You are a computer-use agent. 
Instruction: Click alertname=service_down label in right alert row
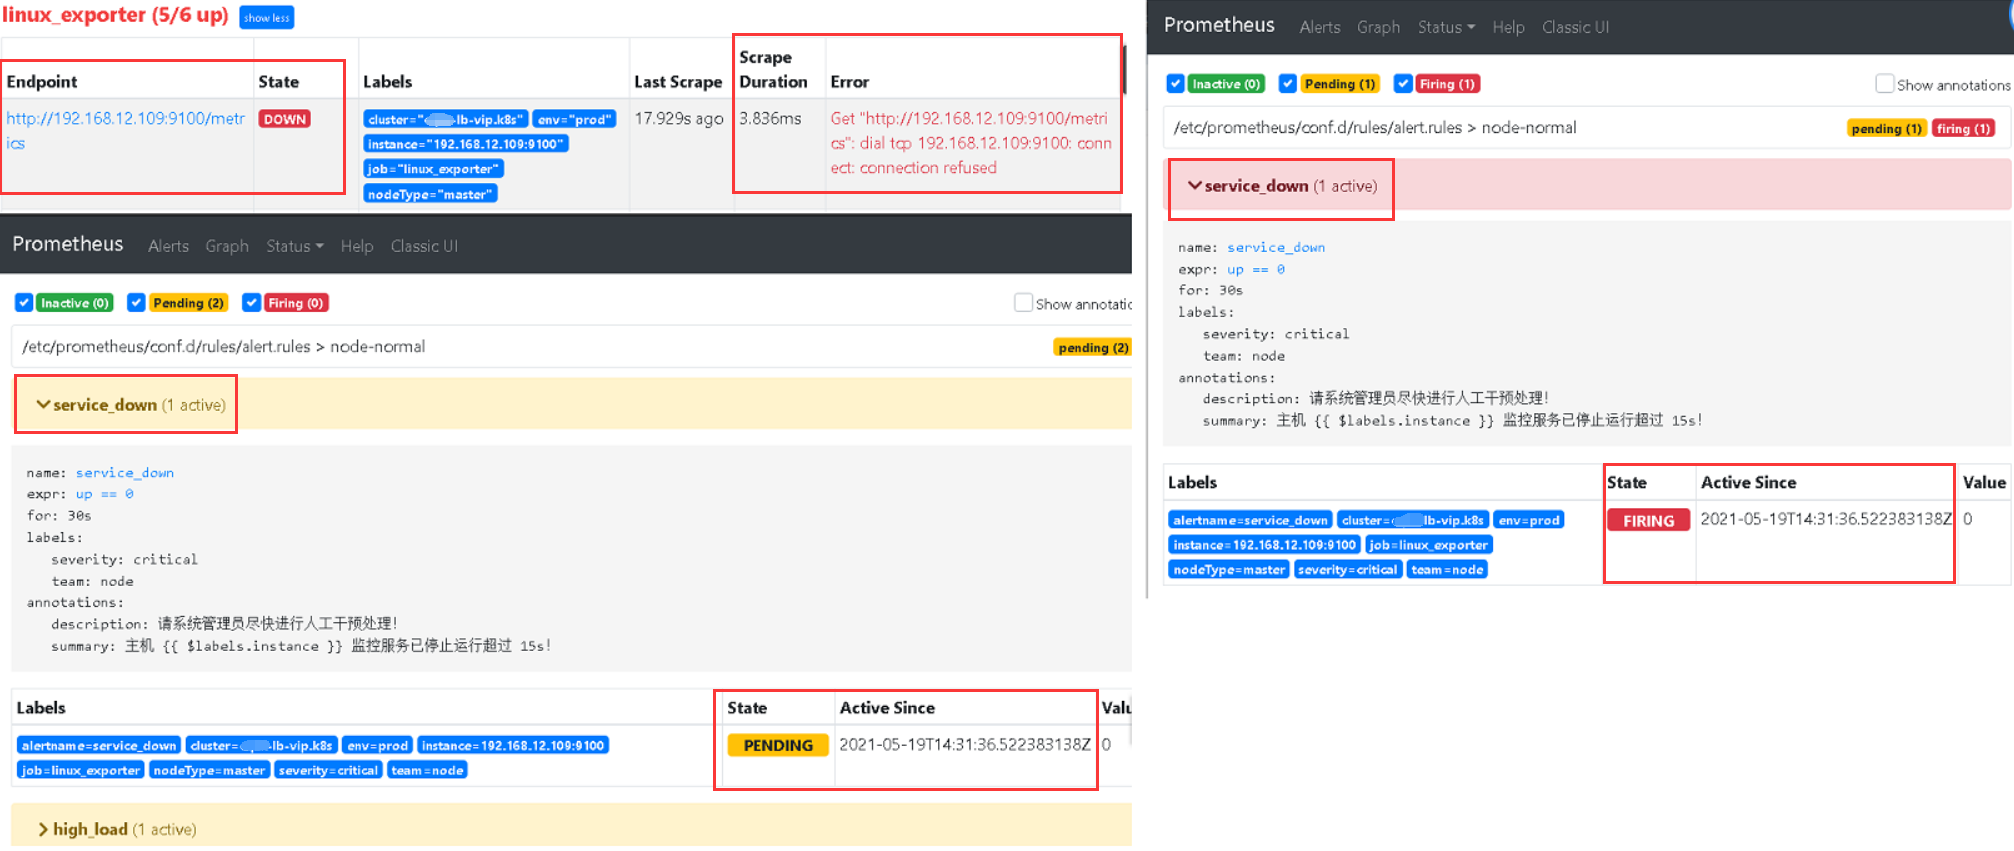coord(1250,520)
